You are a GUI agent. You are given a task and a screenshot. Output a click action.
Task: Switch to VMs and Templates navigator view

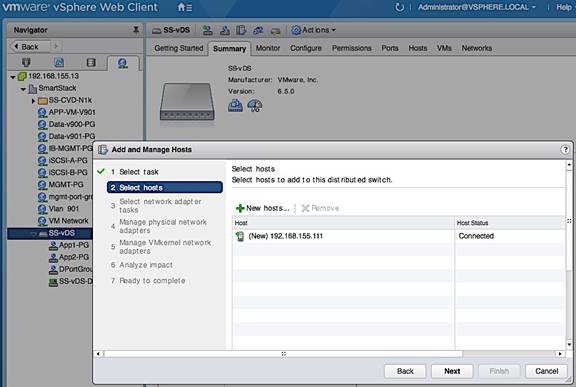click(x=59, y=62)
